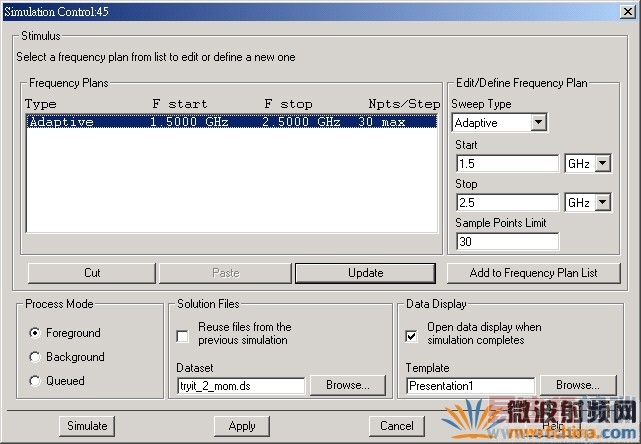The image size is (641, 444).
Task: Click the Update button
Action: click(365, 273)
